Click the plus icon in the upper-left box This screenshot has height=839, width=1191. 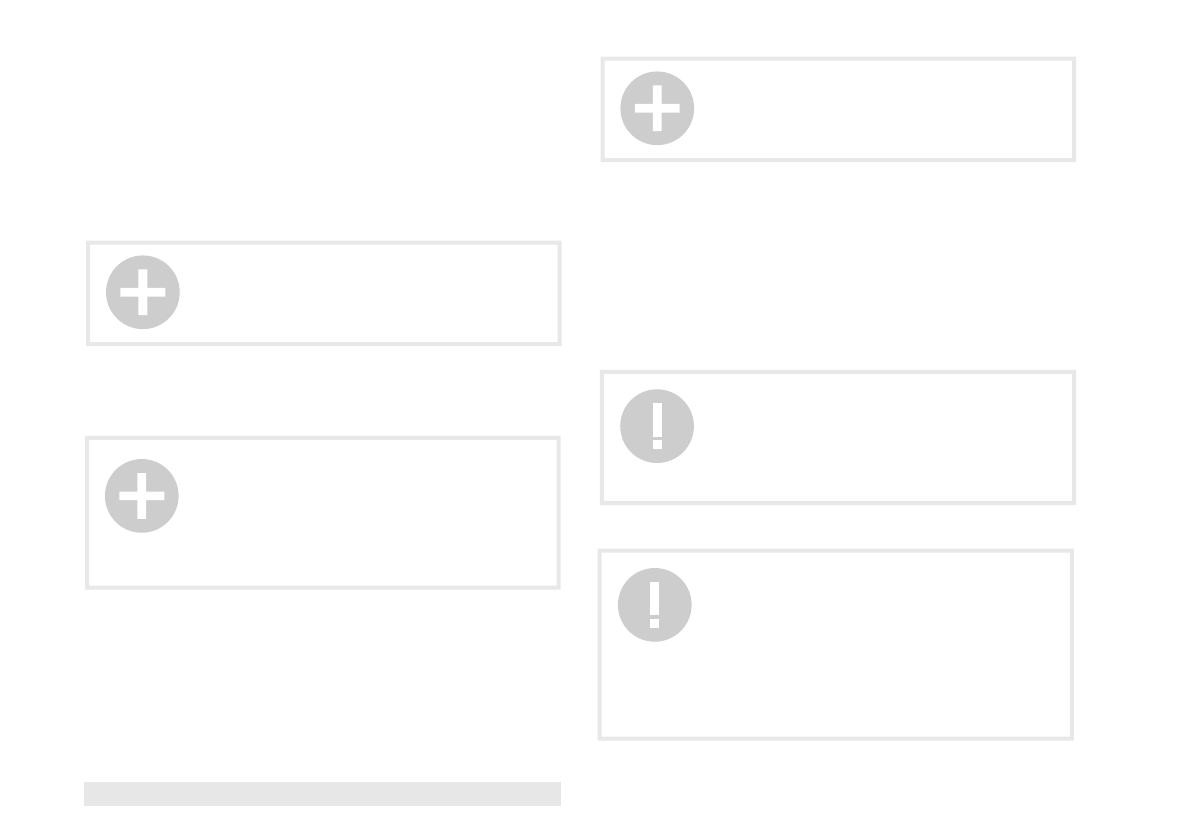143,292
